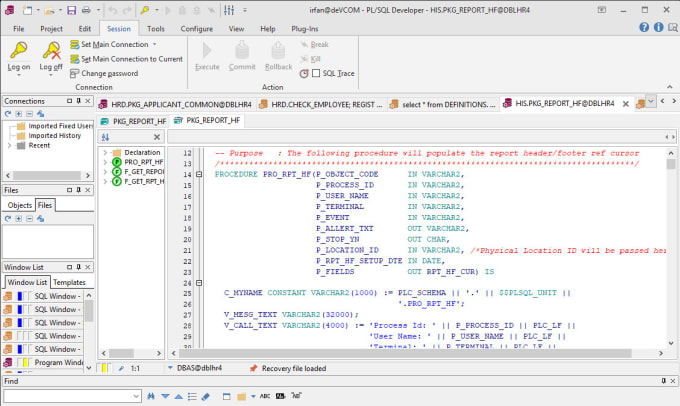Click the sort icon in code contents pane
Viewport: 680px width, 406px height.
(105, 137)
